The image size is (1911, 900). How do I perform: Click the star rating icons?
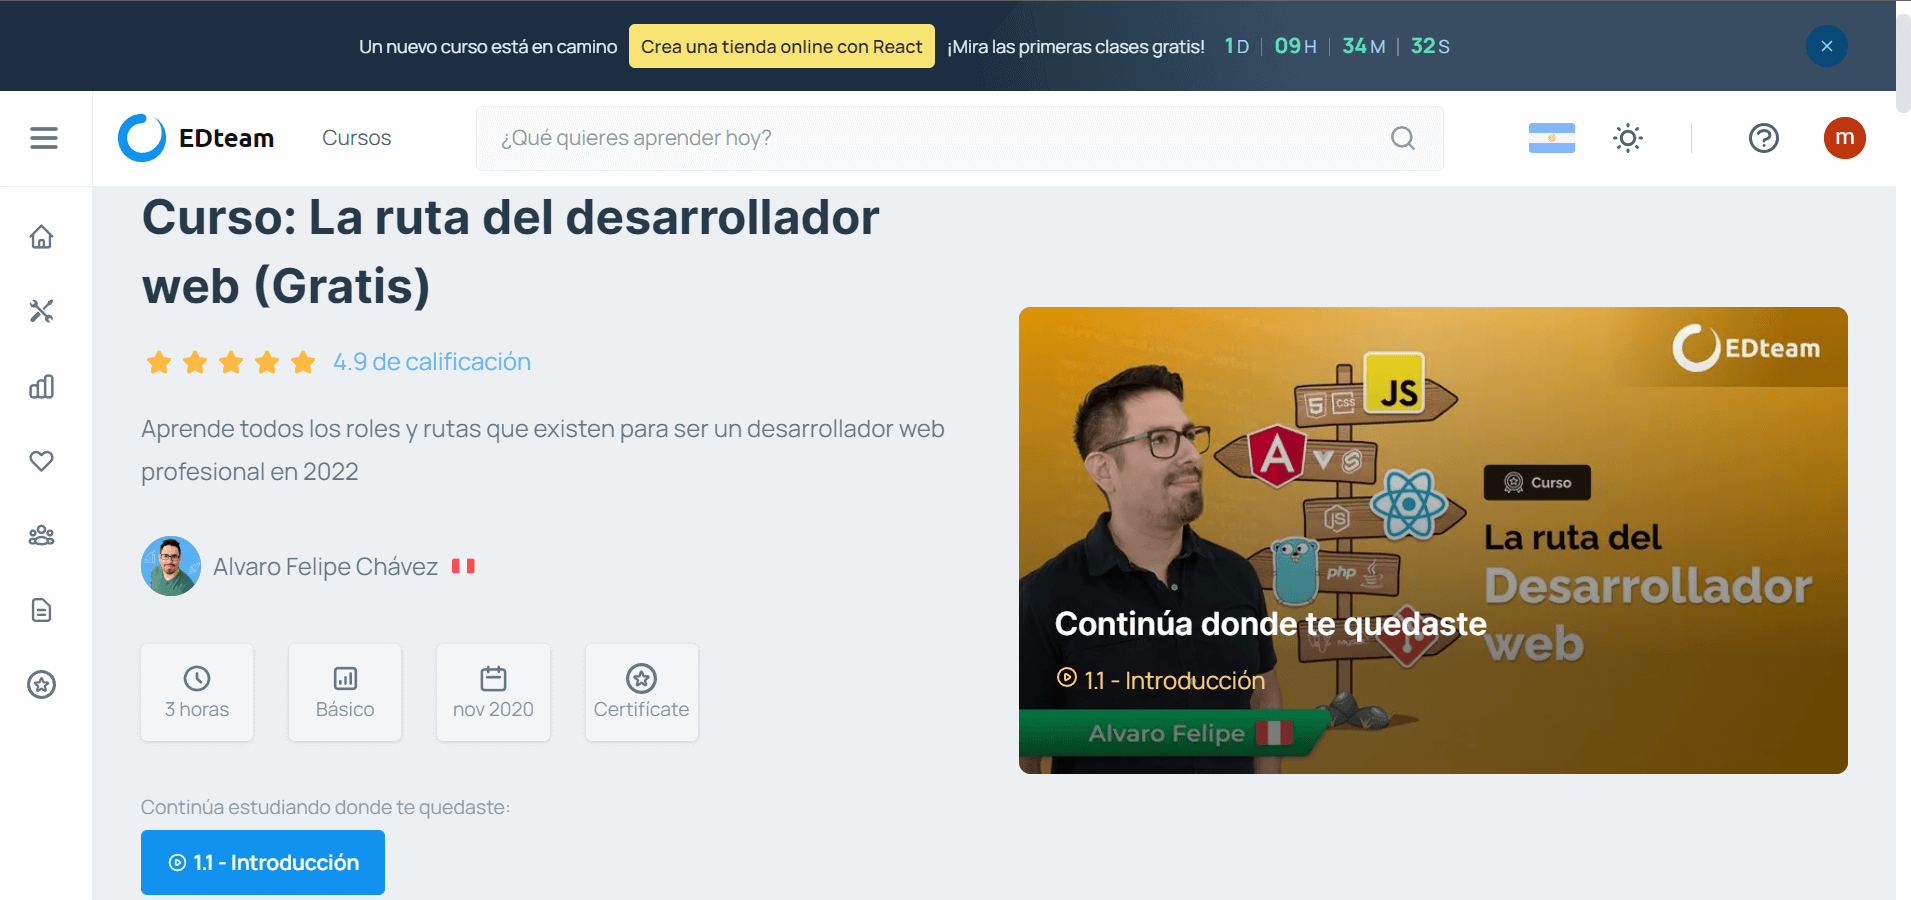(x=231, y=362)
